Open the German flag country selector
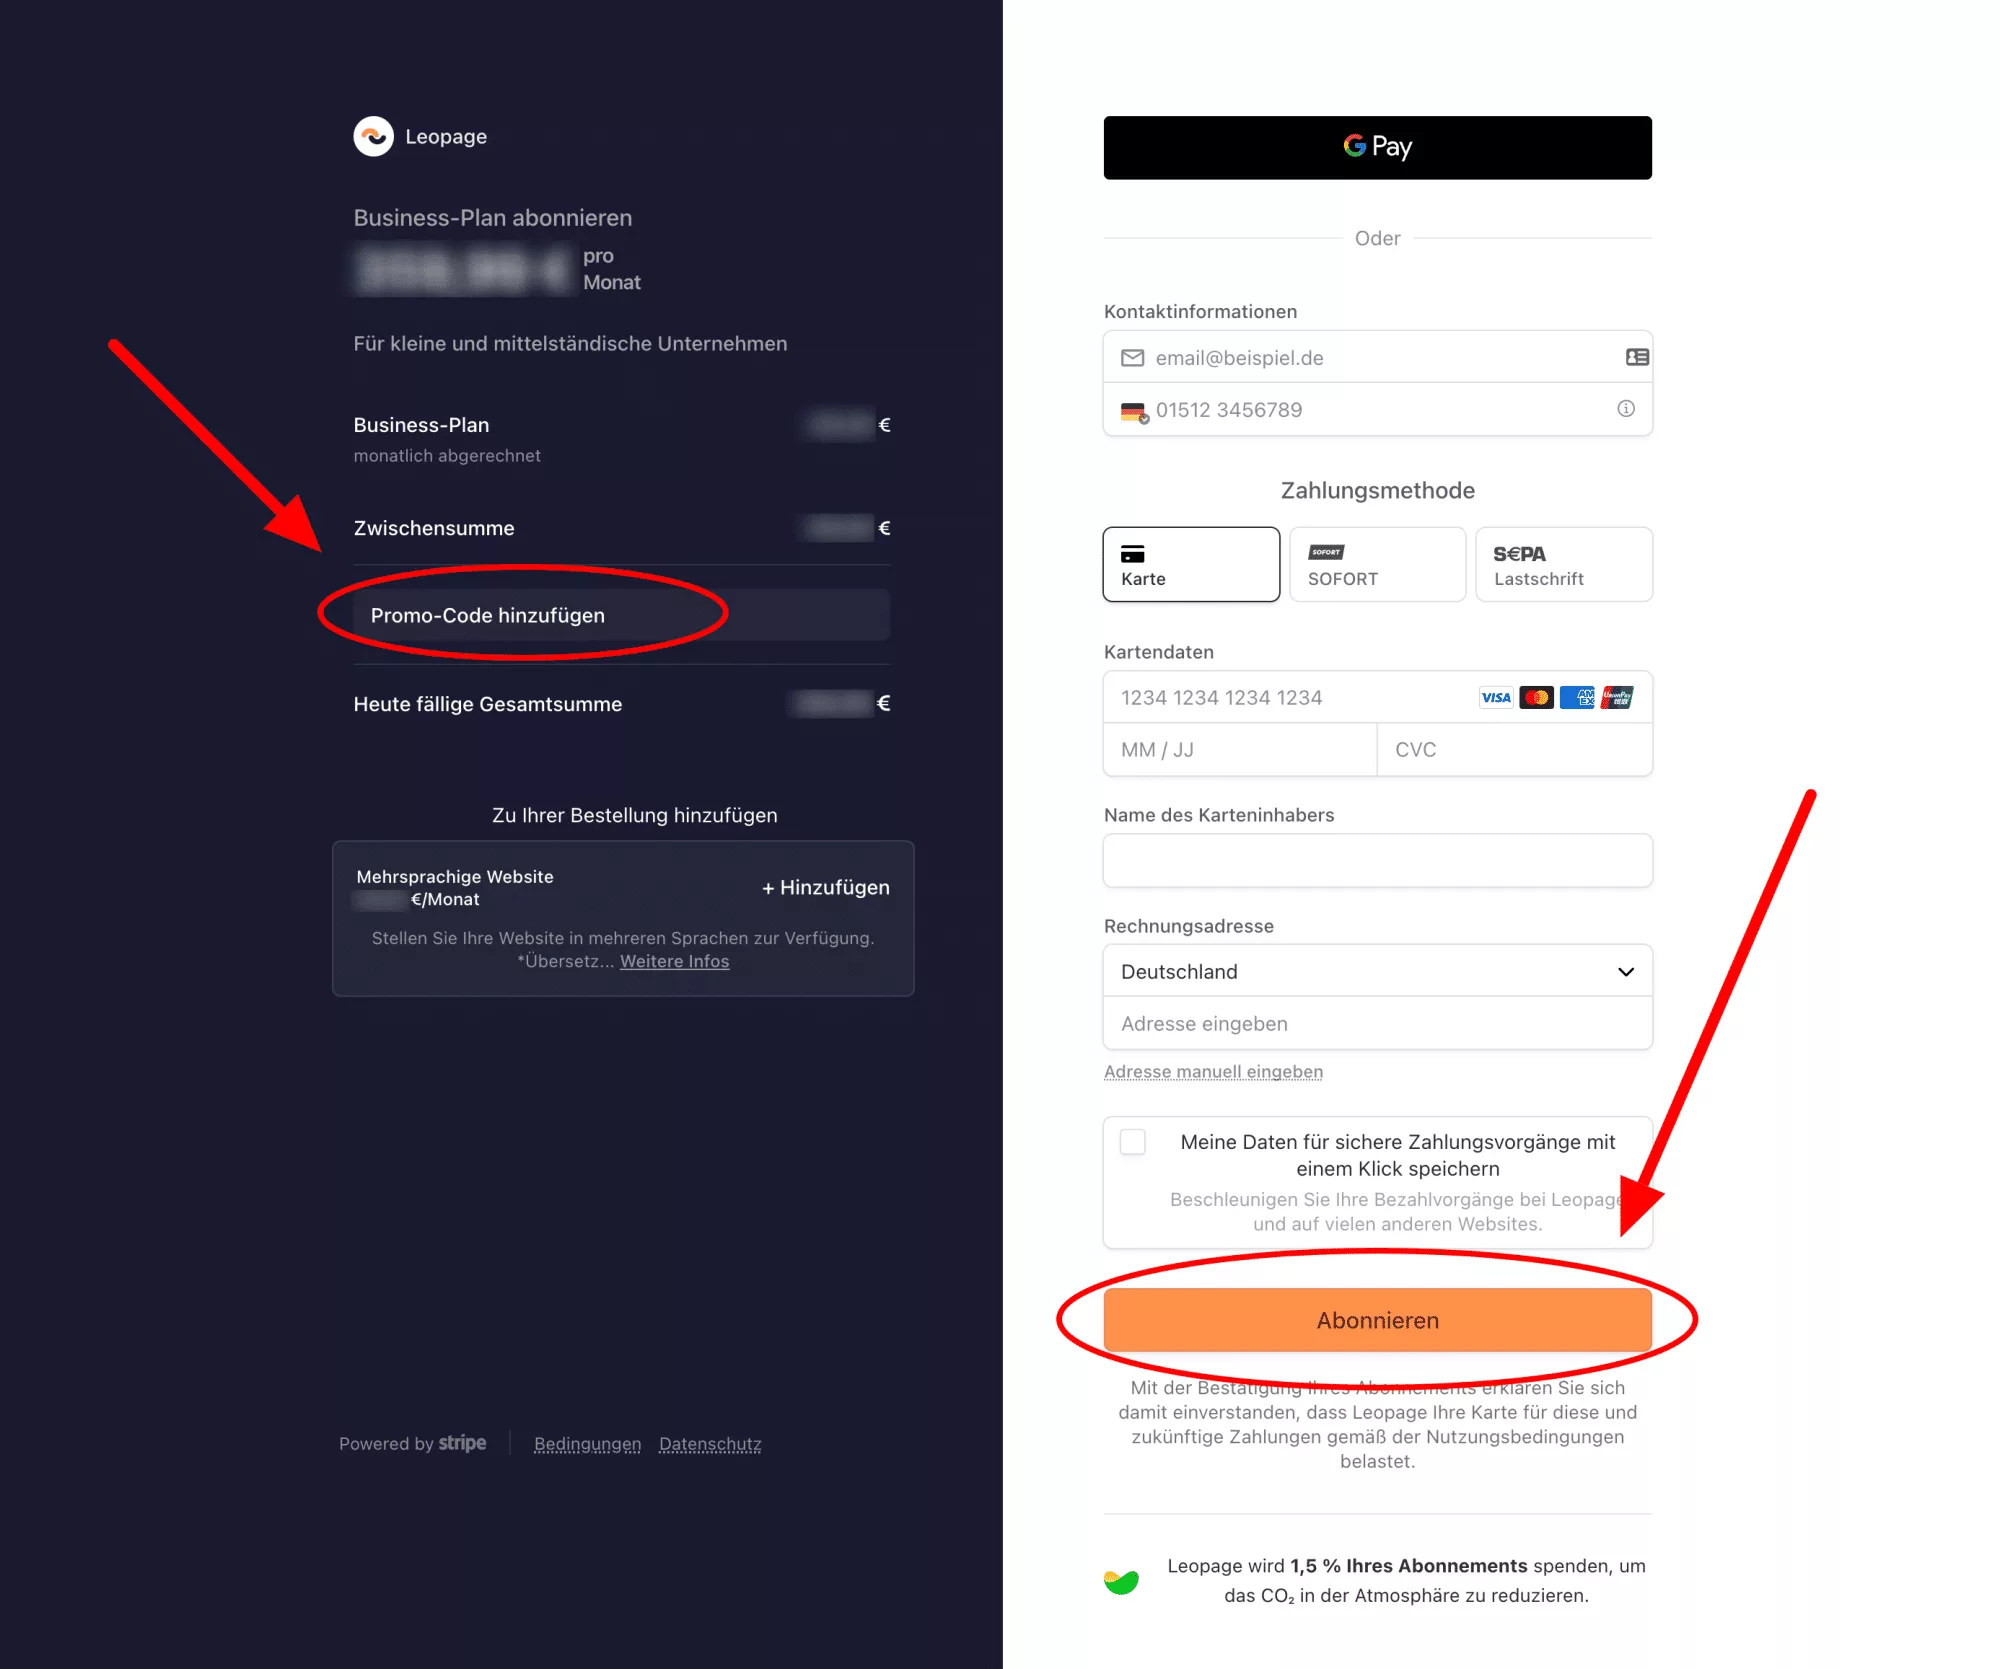The image size is (2000, 1669). (1134, 411)
